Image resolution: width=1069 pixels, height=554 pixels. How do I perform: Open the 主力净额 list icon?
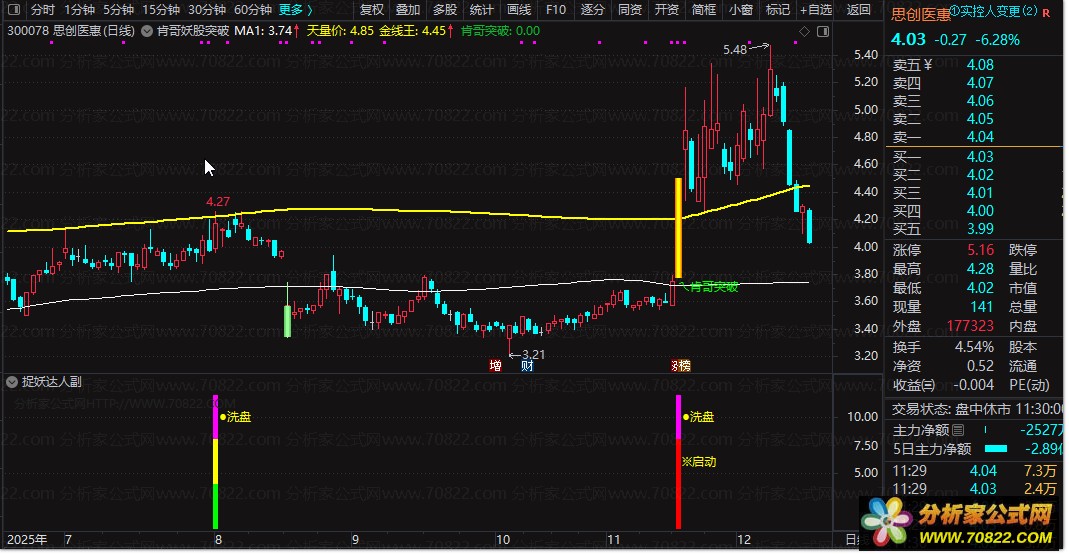[958, 430]
